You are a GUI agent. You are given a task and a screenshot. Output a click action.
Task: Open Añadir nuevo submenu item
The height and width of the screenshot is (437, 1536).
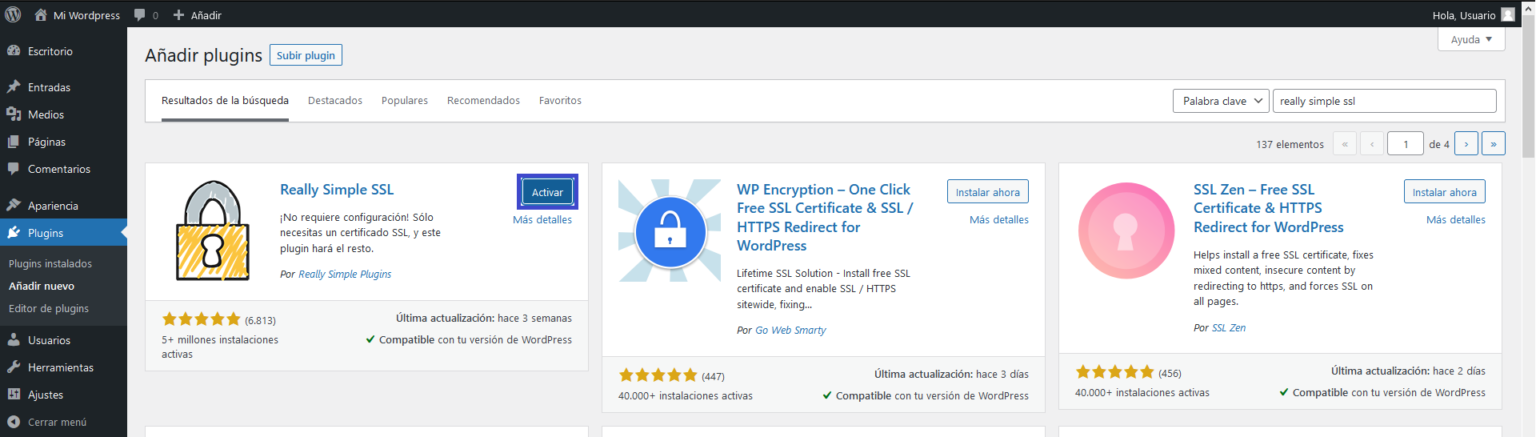pyautogui.click(x=41, y=286)
